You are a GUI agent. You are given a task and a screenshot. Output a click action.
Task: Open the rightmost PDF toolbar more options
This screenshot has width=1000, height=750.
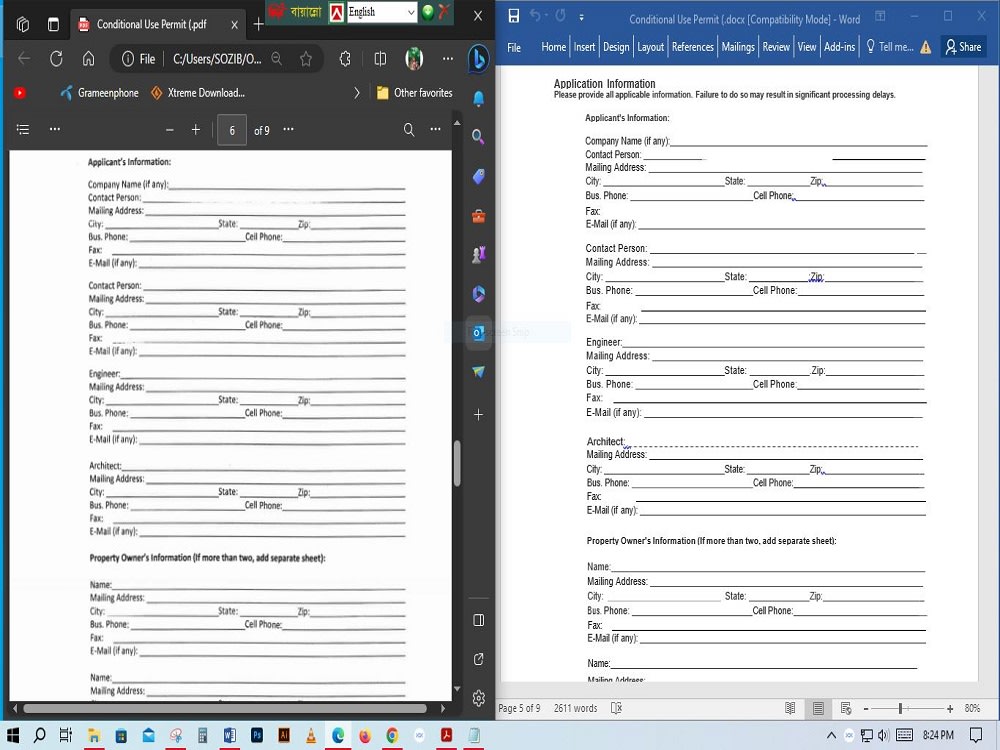[x=436, y=129]
